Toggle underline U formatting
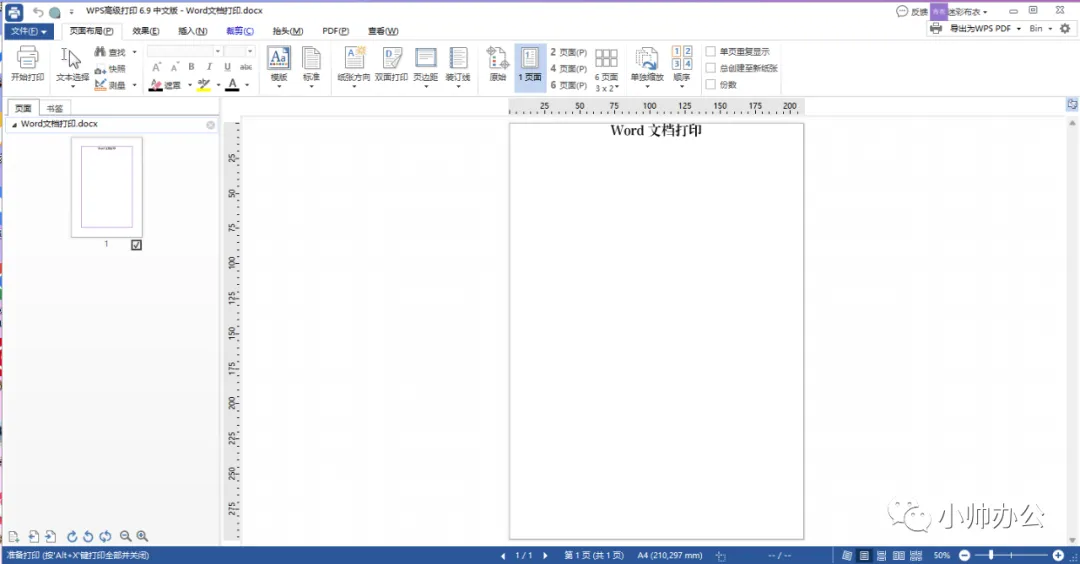Screen dimensions: 1080x564 tap(227, 67)
